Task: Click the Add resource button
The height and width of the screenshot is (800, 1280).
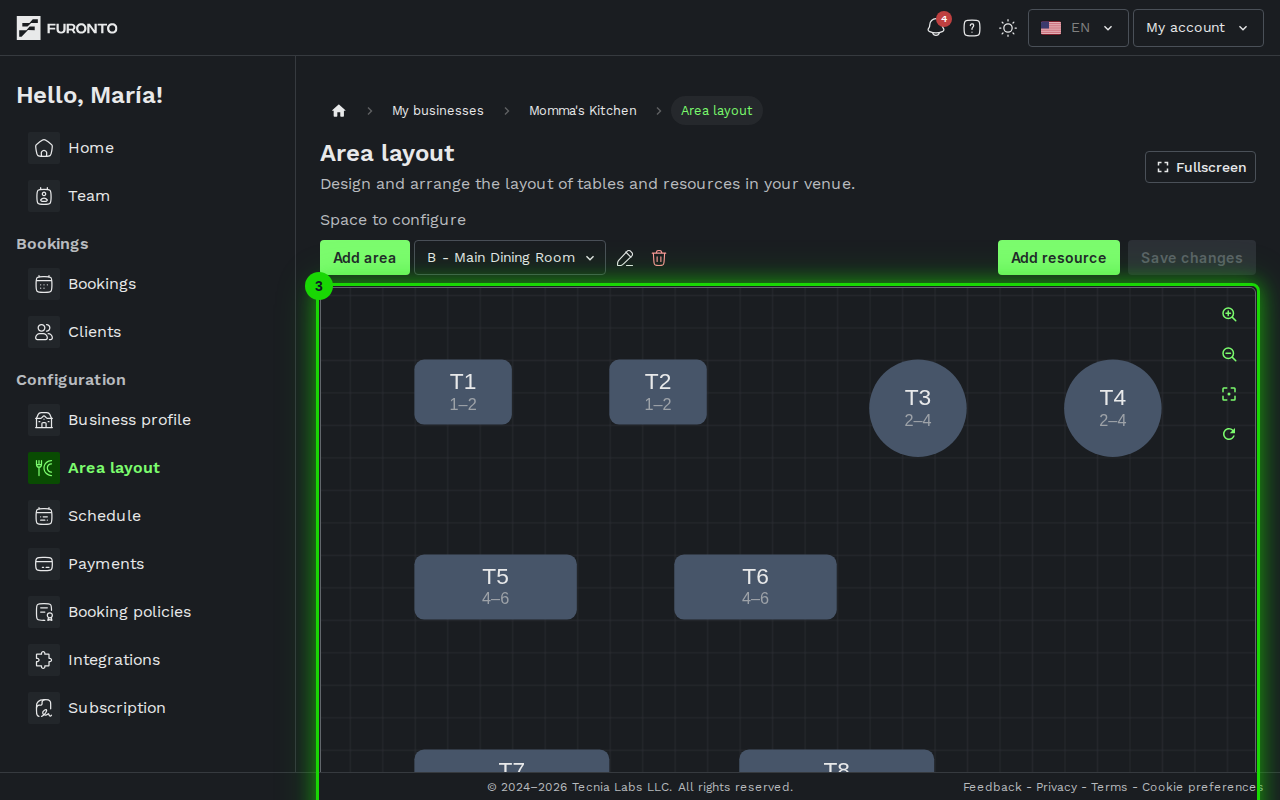Action: [x=1059, y=257]
